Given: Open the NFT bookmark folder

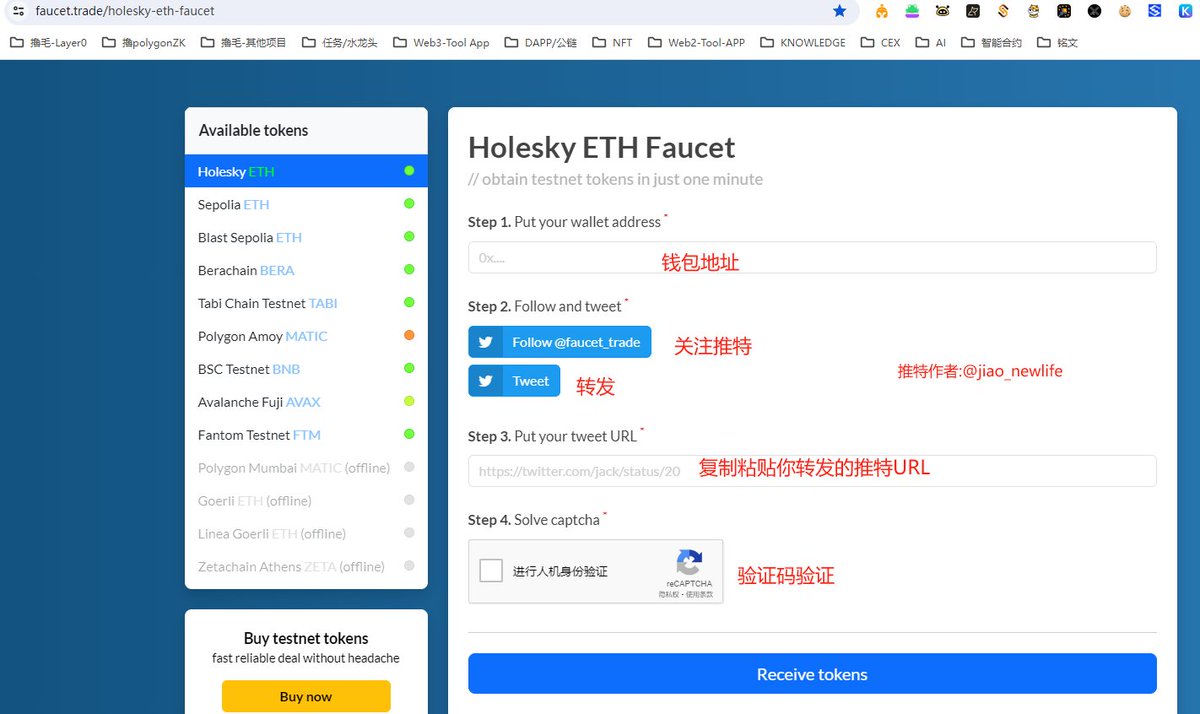Looking at the screenshot, I should coord(612,43).
